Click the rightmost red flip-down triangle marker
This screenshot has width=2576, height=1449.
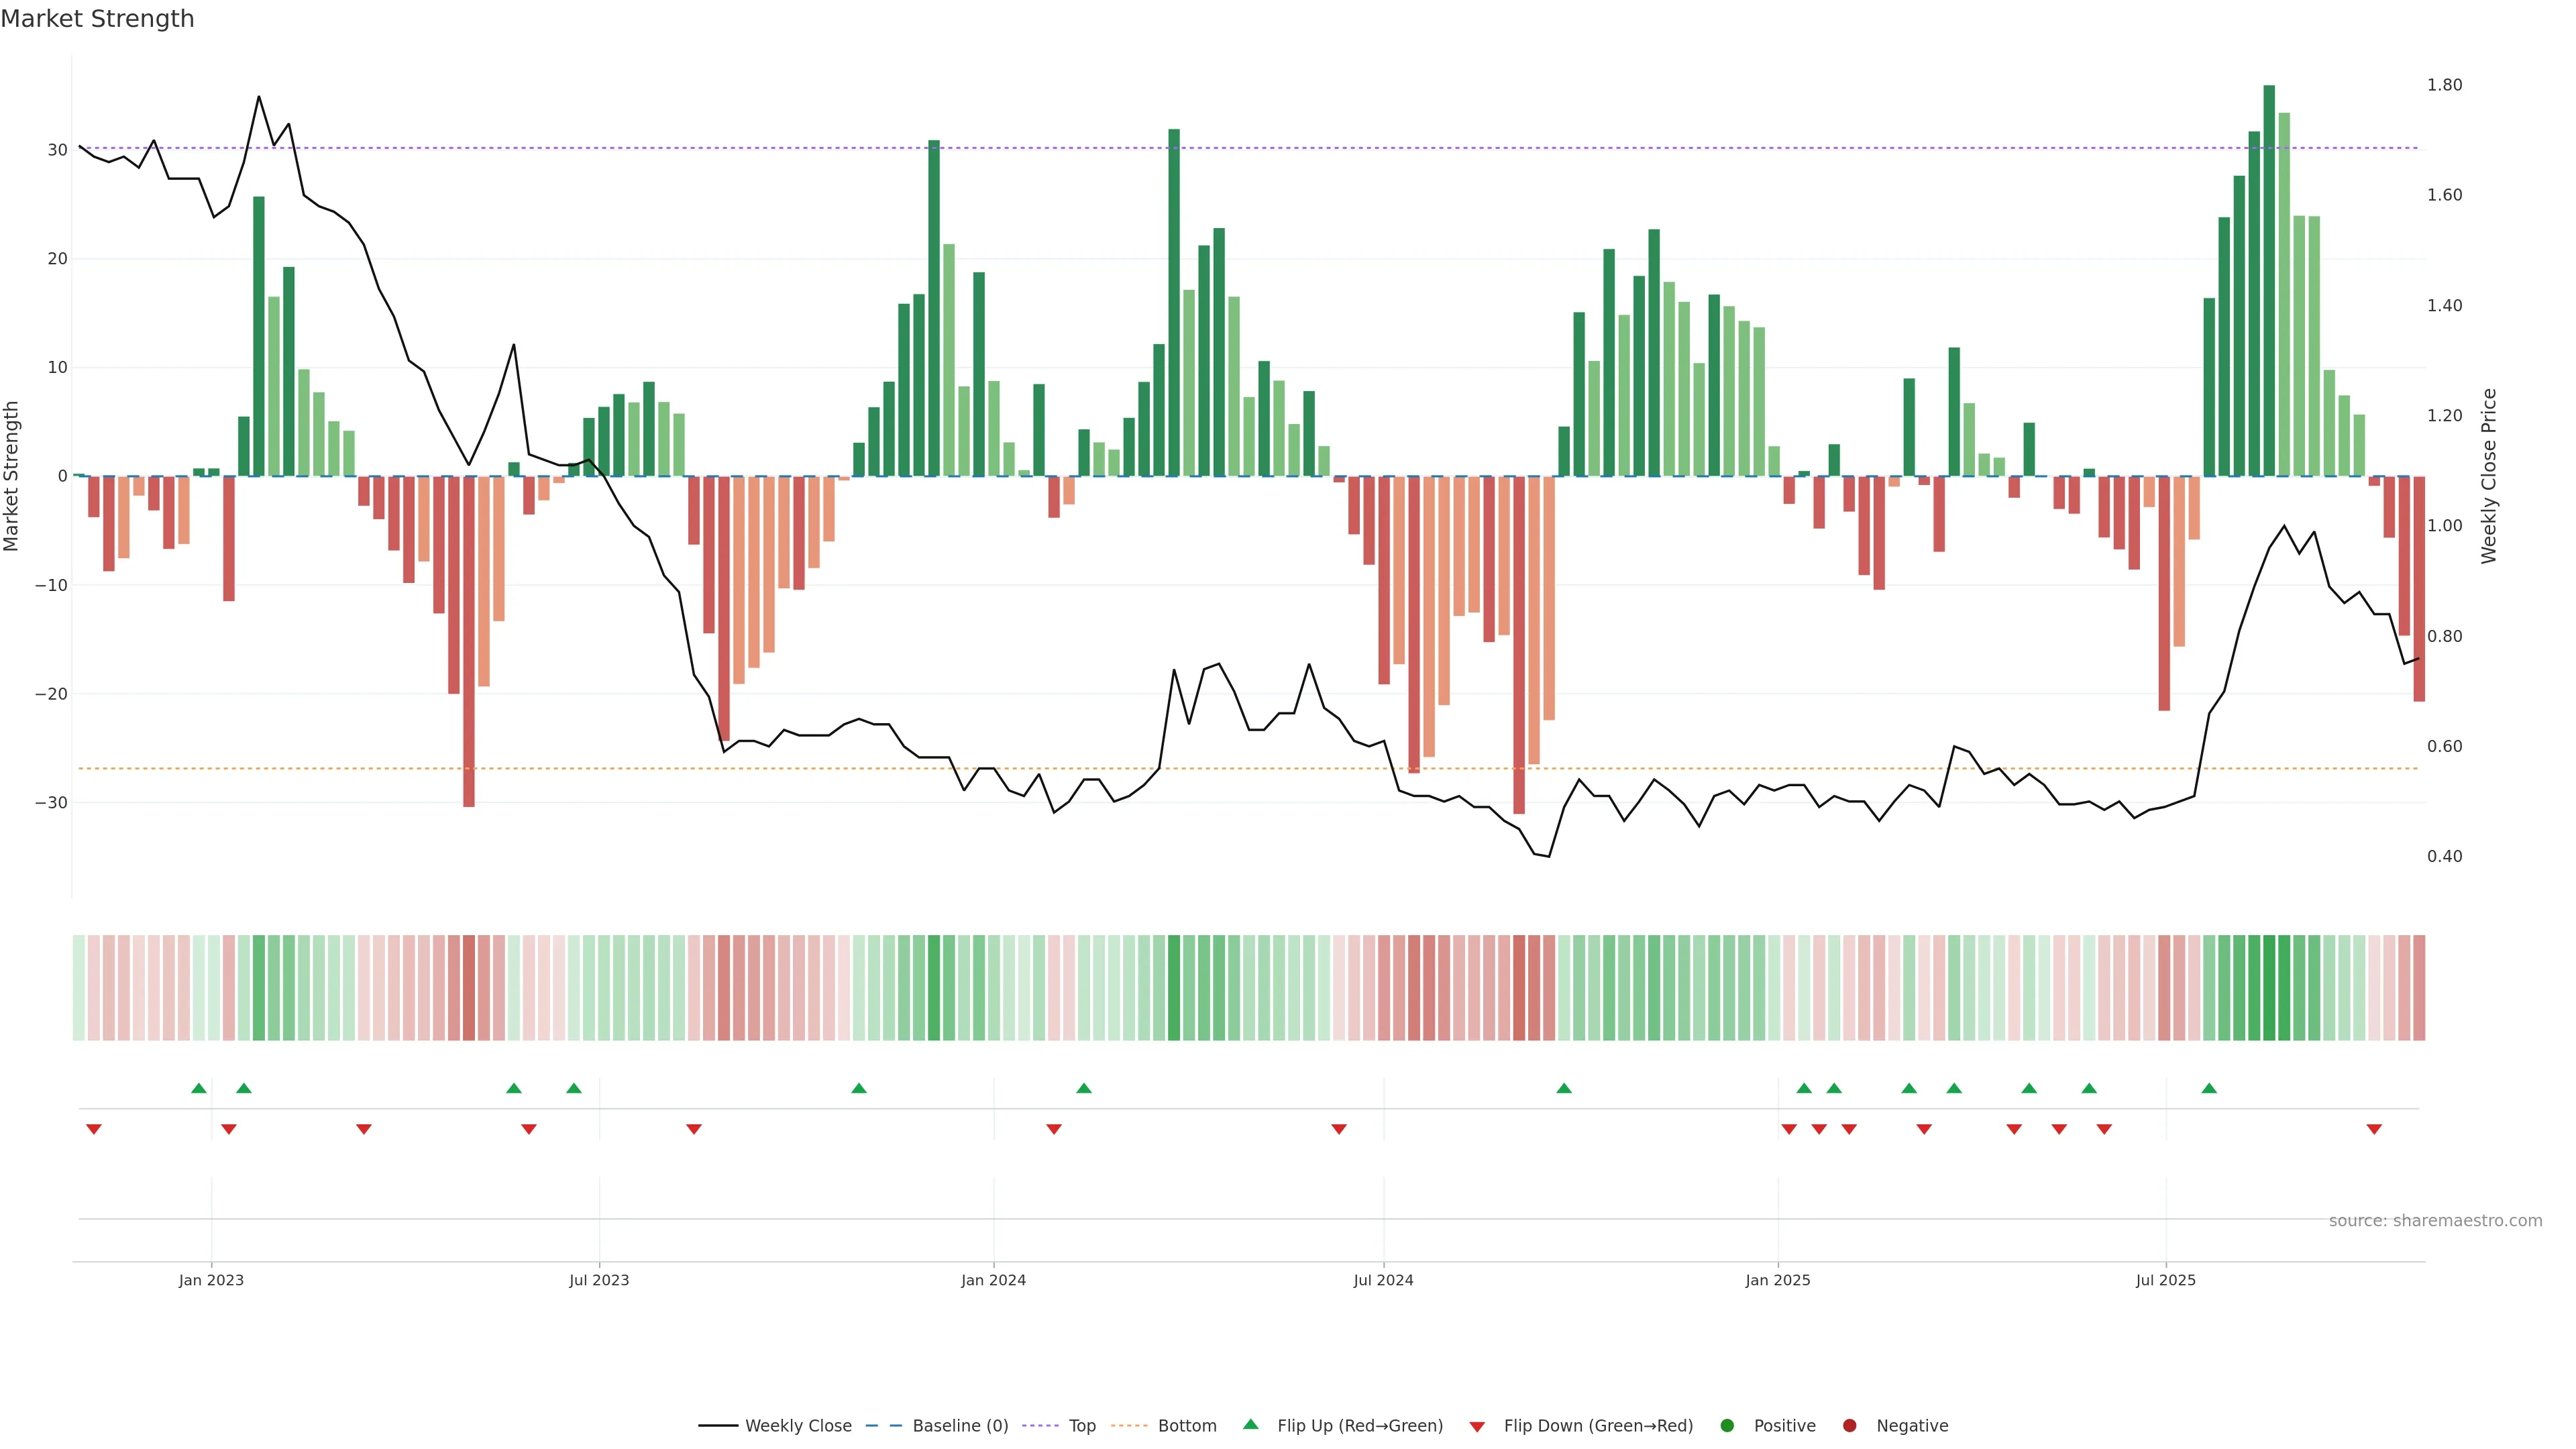pos(2374,1129)
